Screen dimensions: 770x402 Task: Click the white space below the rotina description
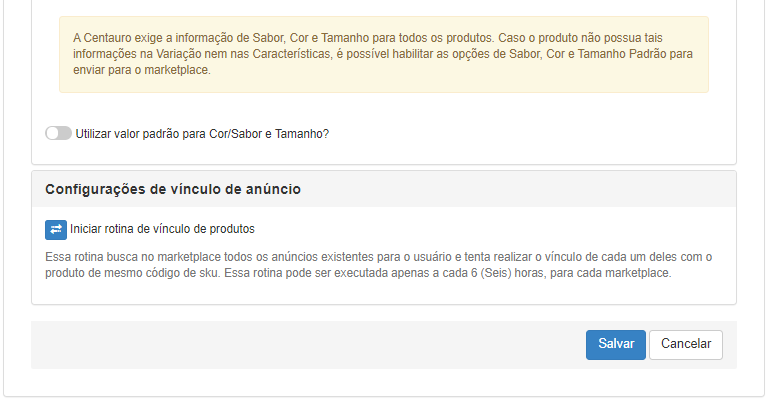[384, 293]
